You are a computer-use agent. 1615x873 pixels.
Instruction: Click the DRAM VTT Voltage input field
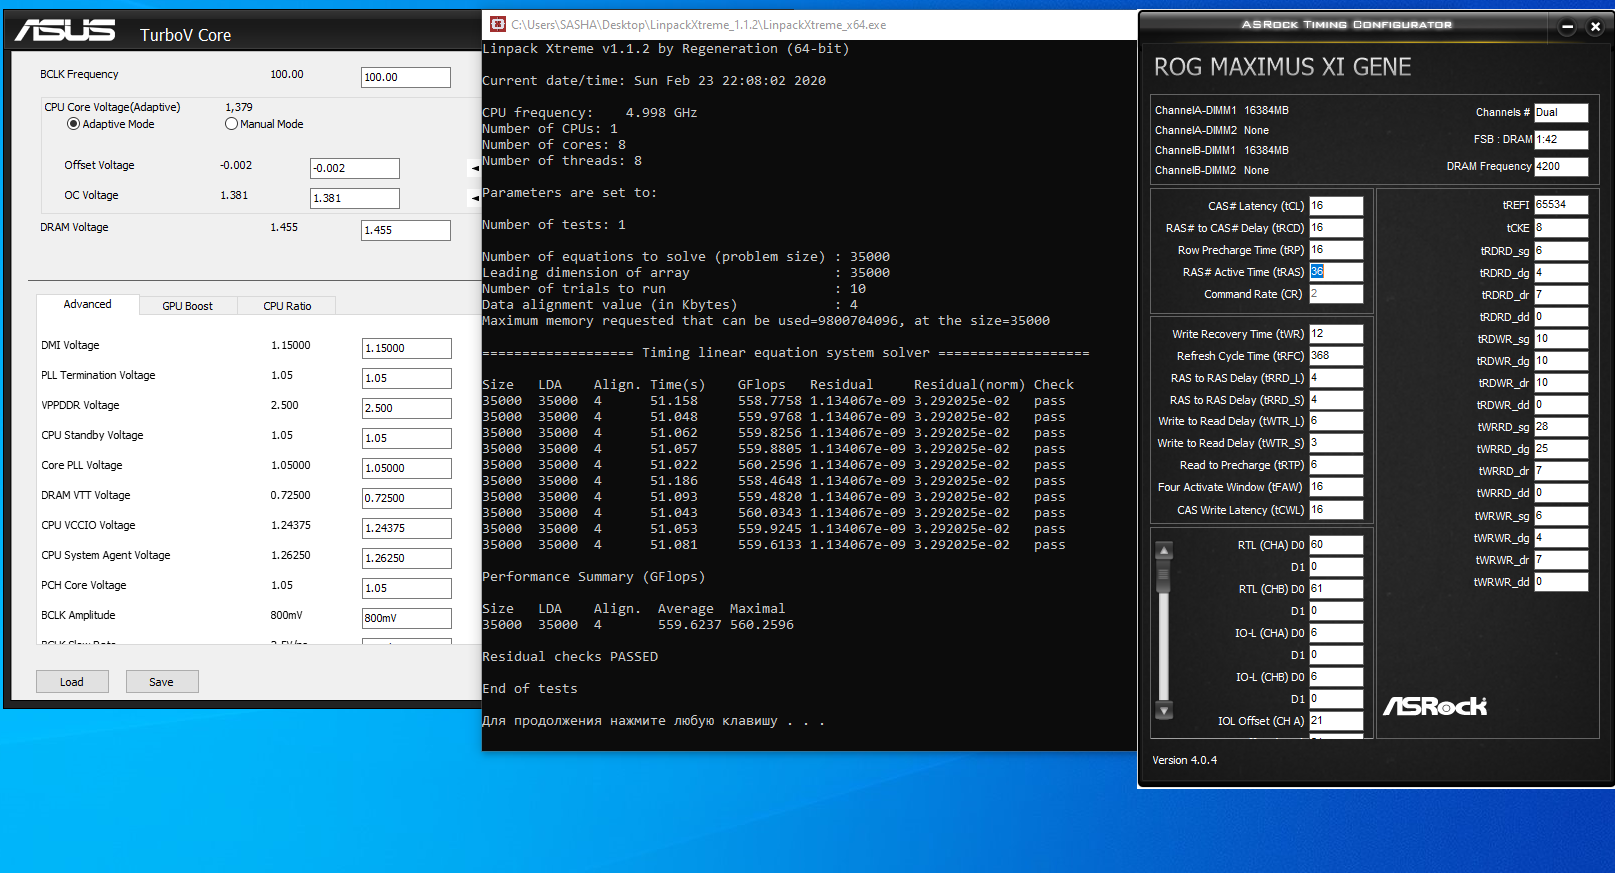[407, 498]
